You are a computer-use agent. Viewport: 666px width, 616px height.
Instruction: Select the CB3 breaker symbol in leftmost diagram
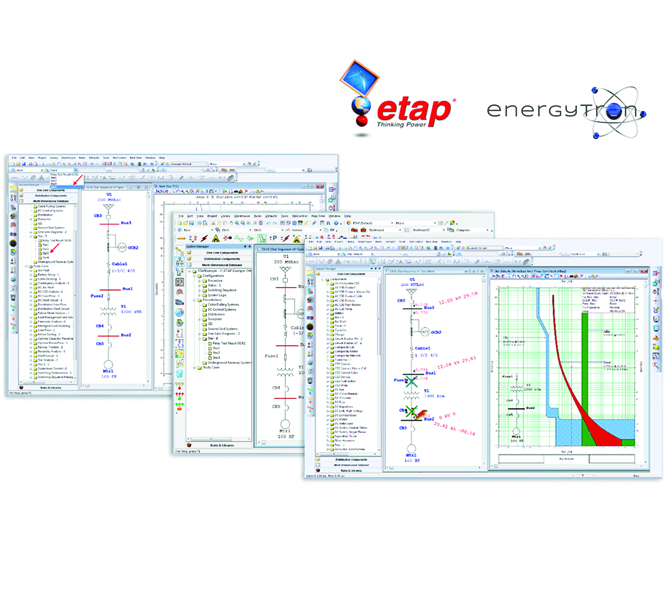click(x=110, y=217)
